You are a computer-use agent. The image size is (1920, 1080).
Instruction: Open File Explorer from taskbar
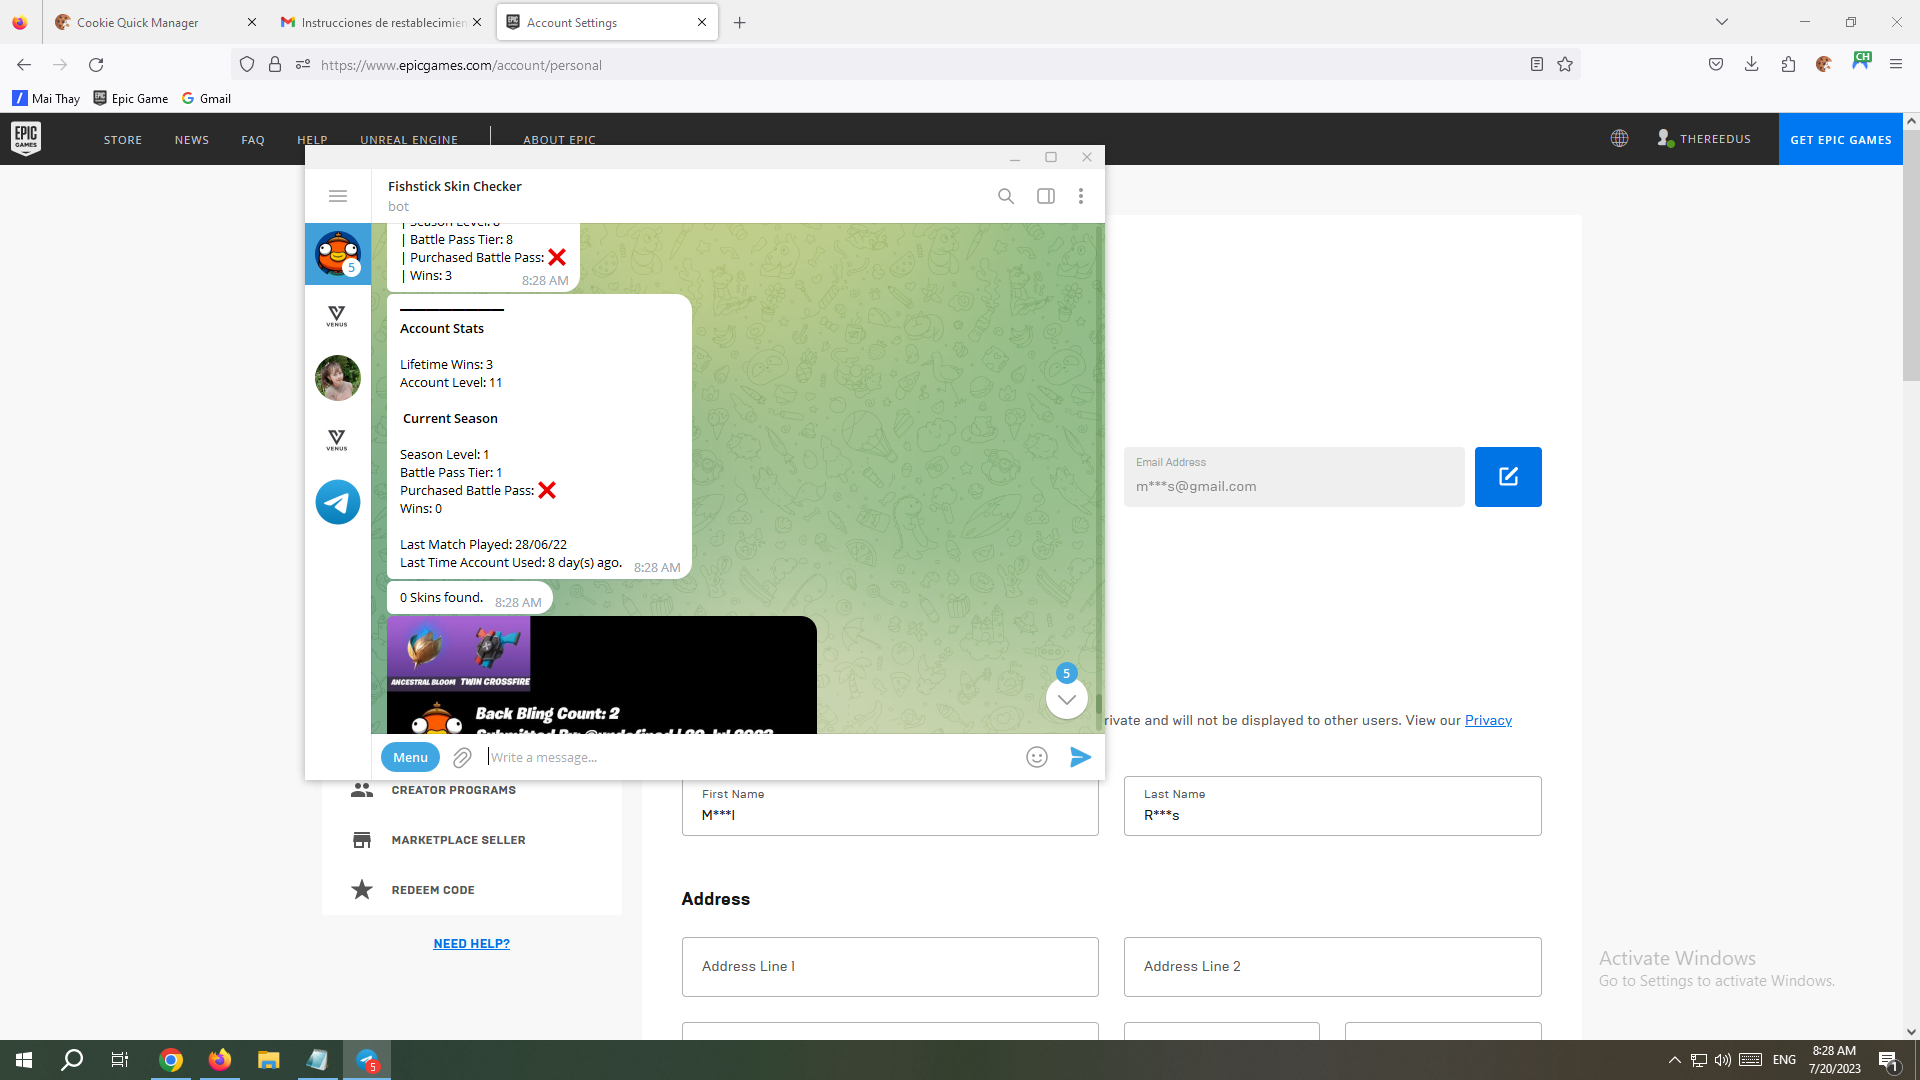(268, 1060)
